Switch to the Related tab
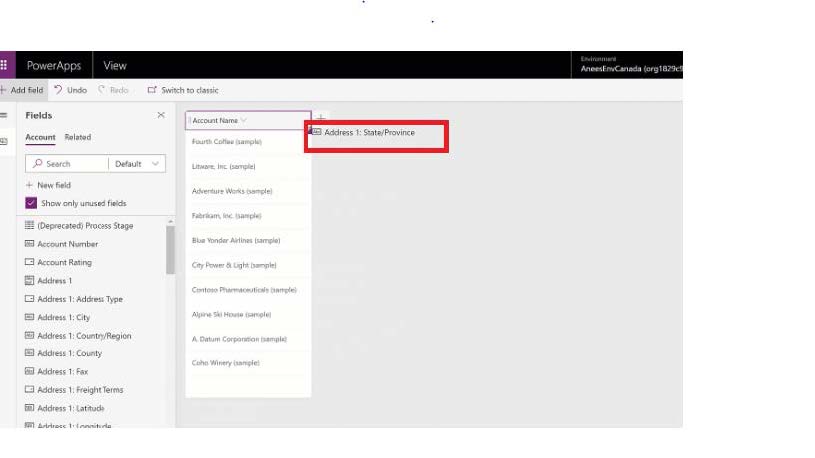Image resolution: width=815 pixels, height=458 pixels. point(77,137)
